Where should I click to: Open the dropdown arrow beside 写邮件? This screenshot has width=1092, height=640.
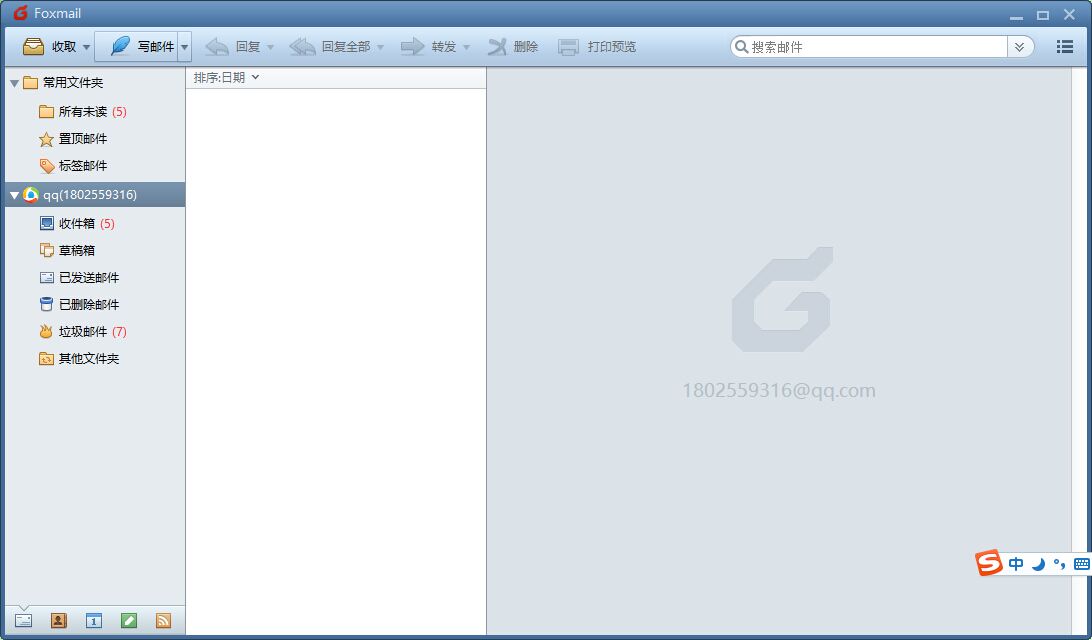(x=185, y=47)
